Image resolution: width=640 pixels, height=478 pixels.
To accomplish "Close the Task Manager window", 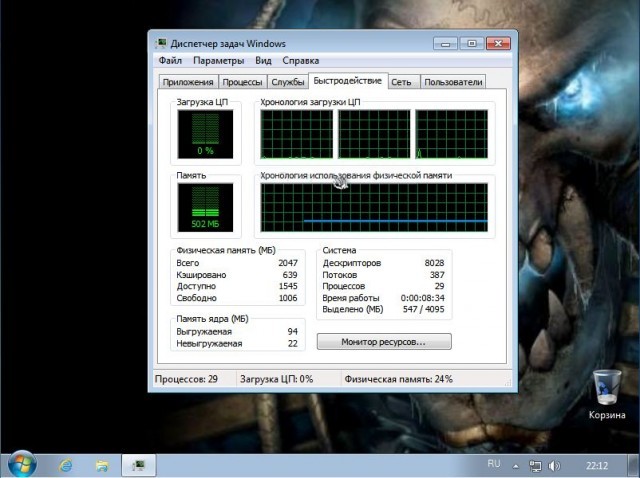I will click(498, 43).
